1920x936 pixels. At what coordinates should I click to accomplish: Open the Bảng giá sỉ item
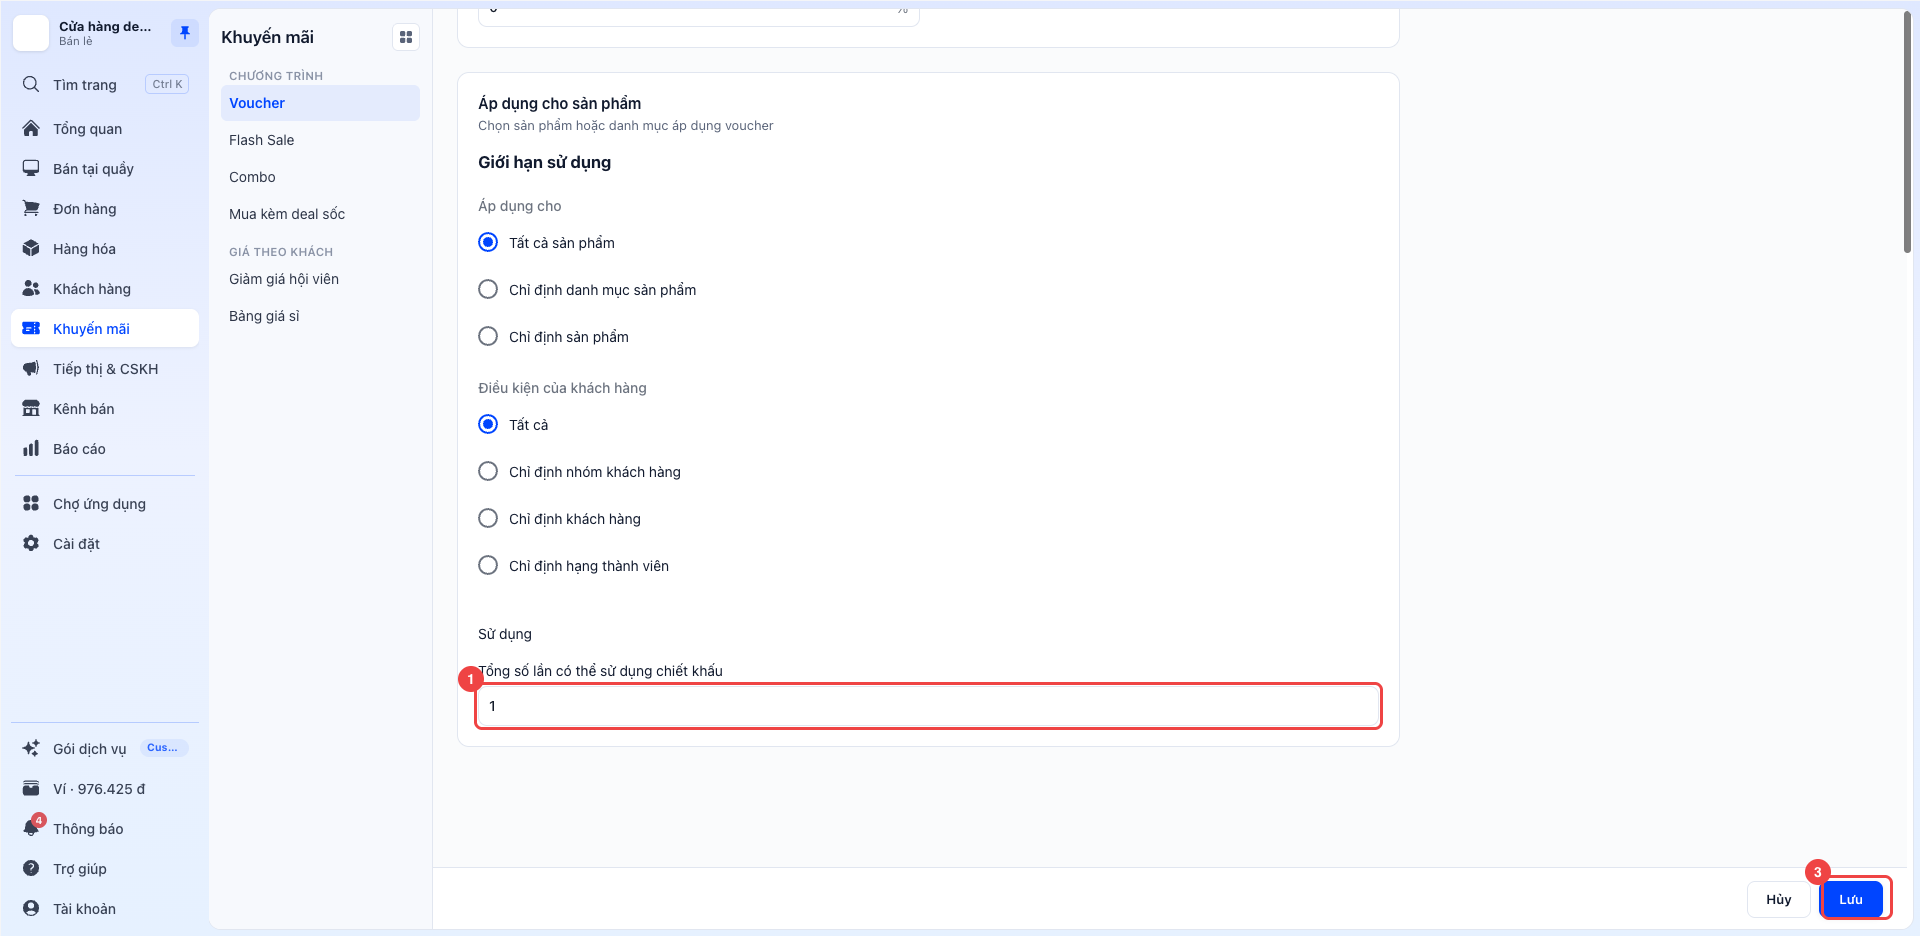(x=320, y=316)
